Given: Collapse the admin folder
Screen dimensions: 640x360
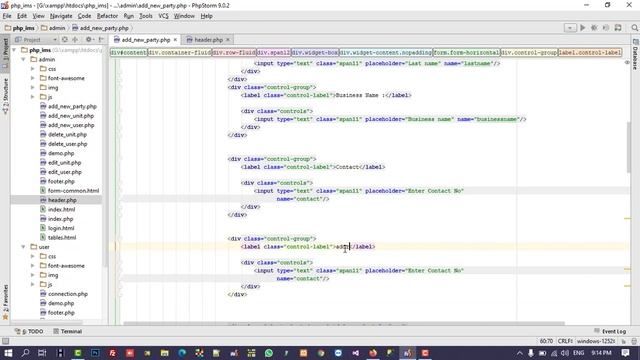Looking at the screenshot, I should tap(23, 59).
